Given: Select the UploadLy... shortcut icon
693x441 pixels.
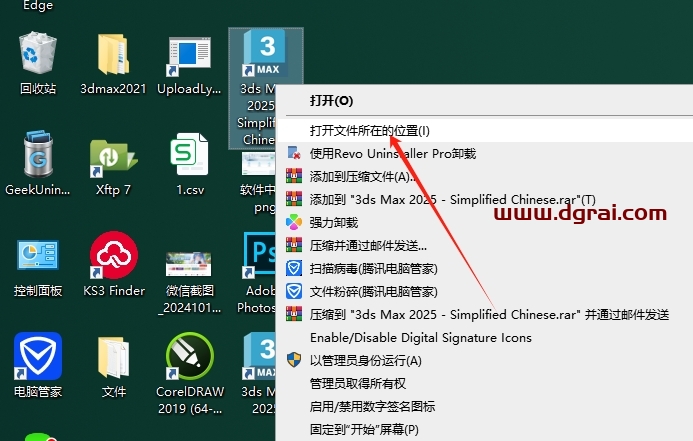Looking at the screenshot, I should [189, 63].
